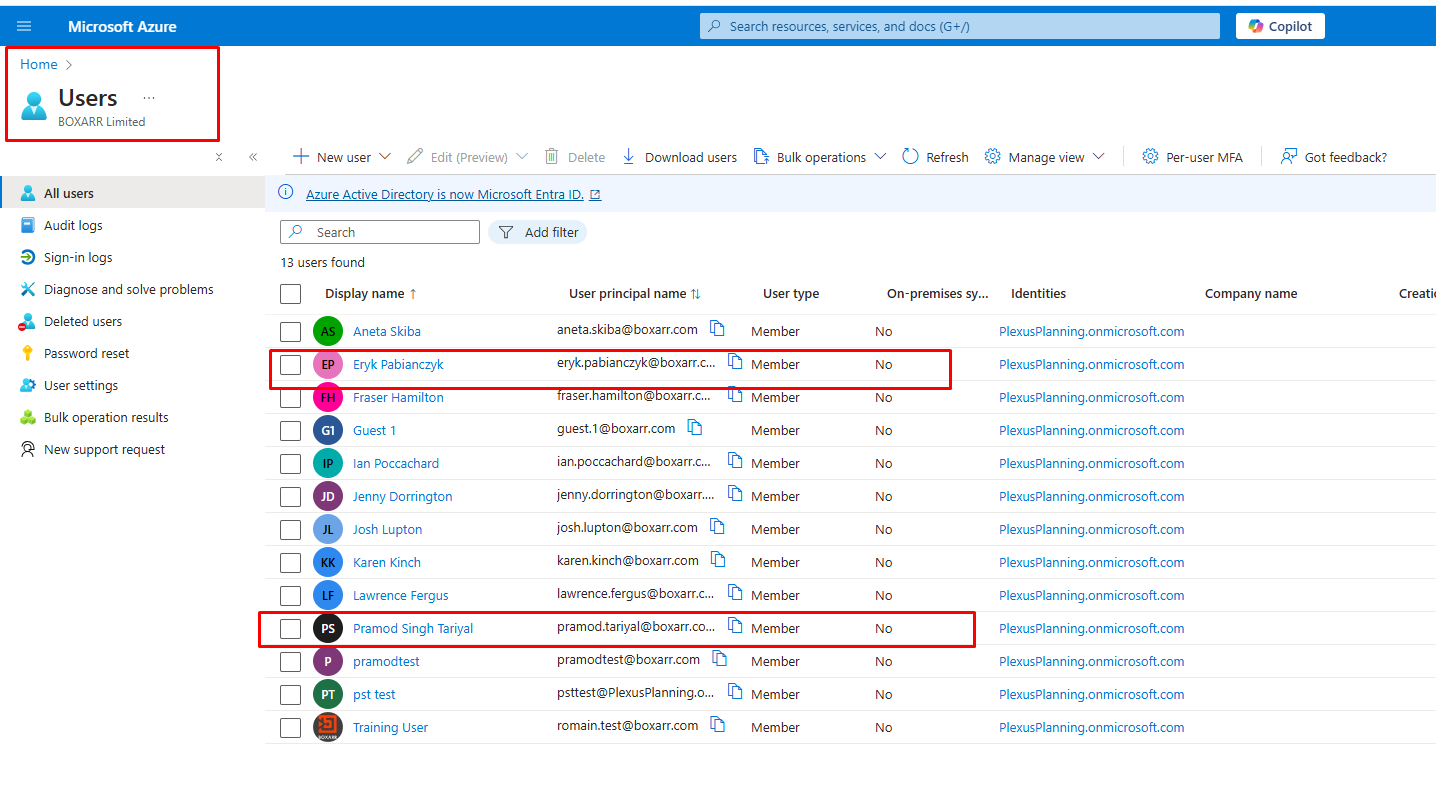Image resolution: width=1436 pixels, height=790 pixels.
Task: Select the Ian Poccachard row checkbox
Action: 290,463
